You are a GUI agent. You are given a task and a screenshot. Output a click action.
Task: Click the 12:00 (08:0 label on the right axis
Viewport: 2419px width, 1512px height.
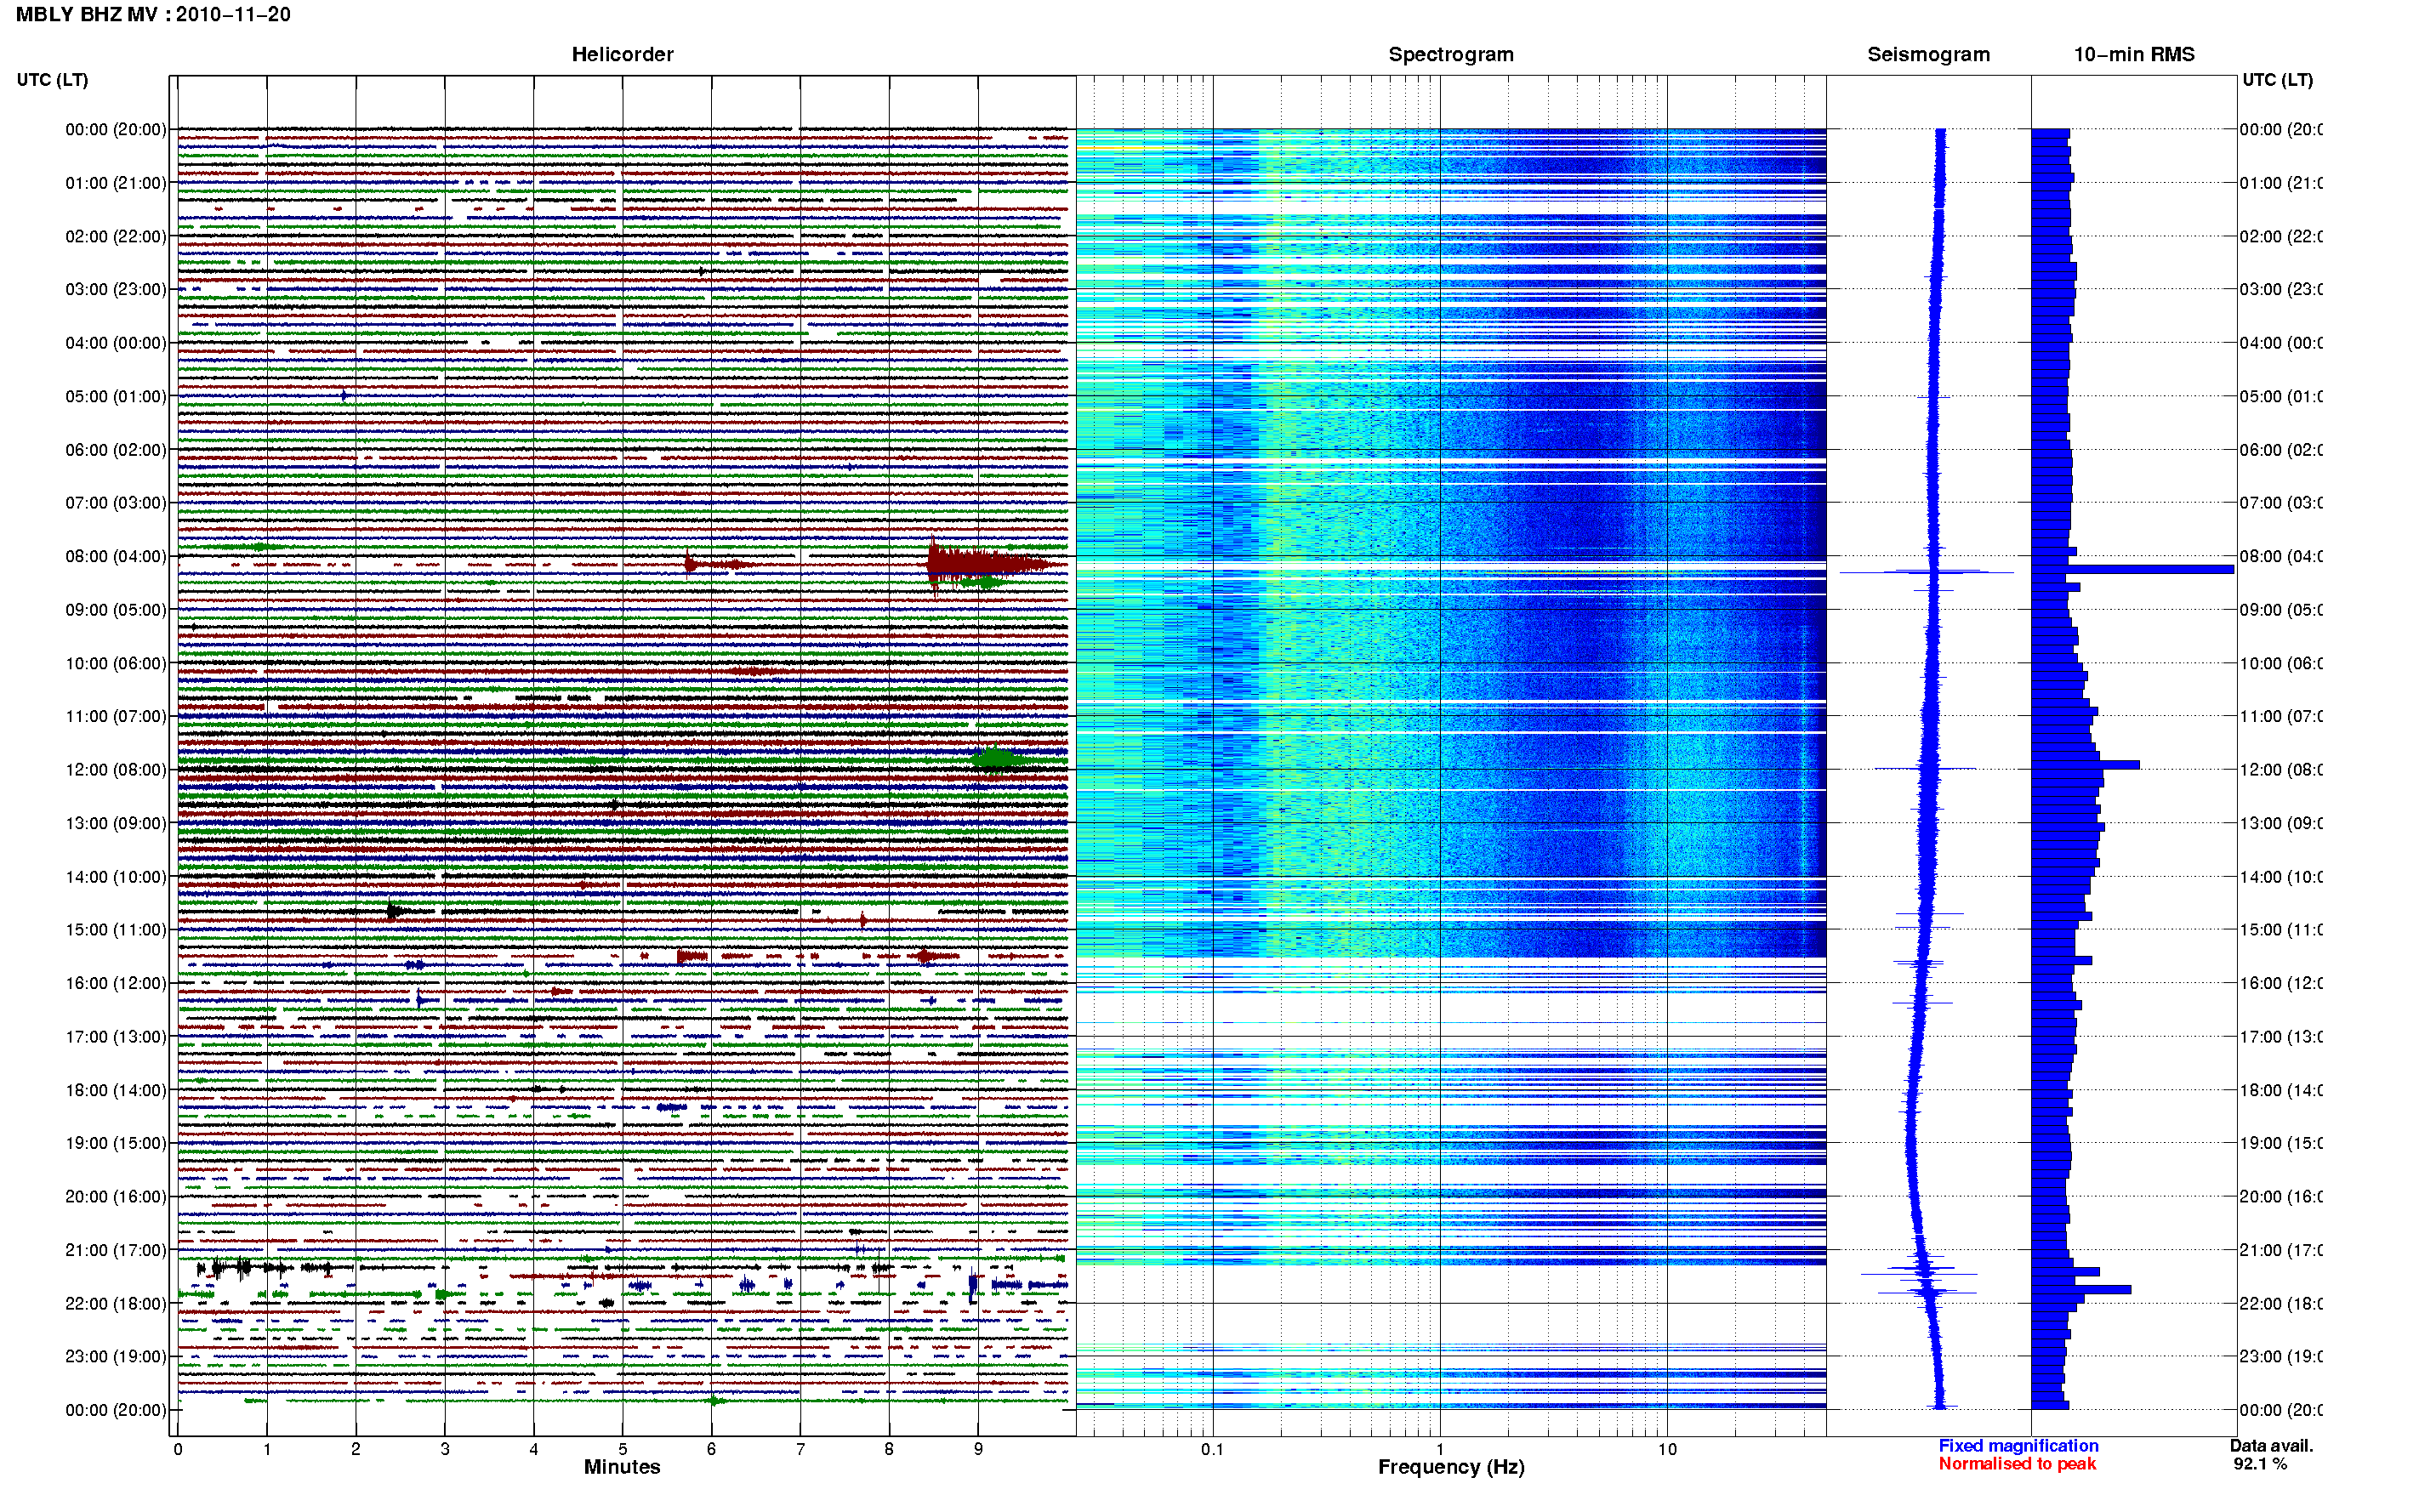click(x=2281, y=769)
